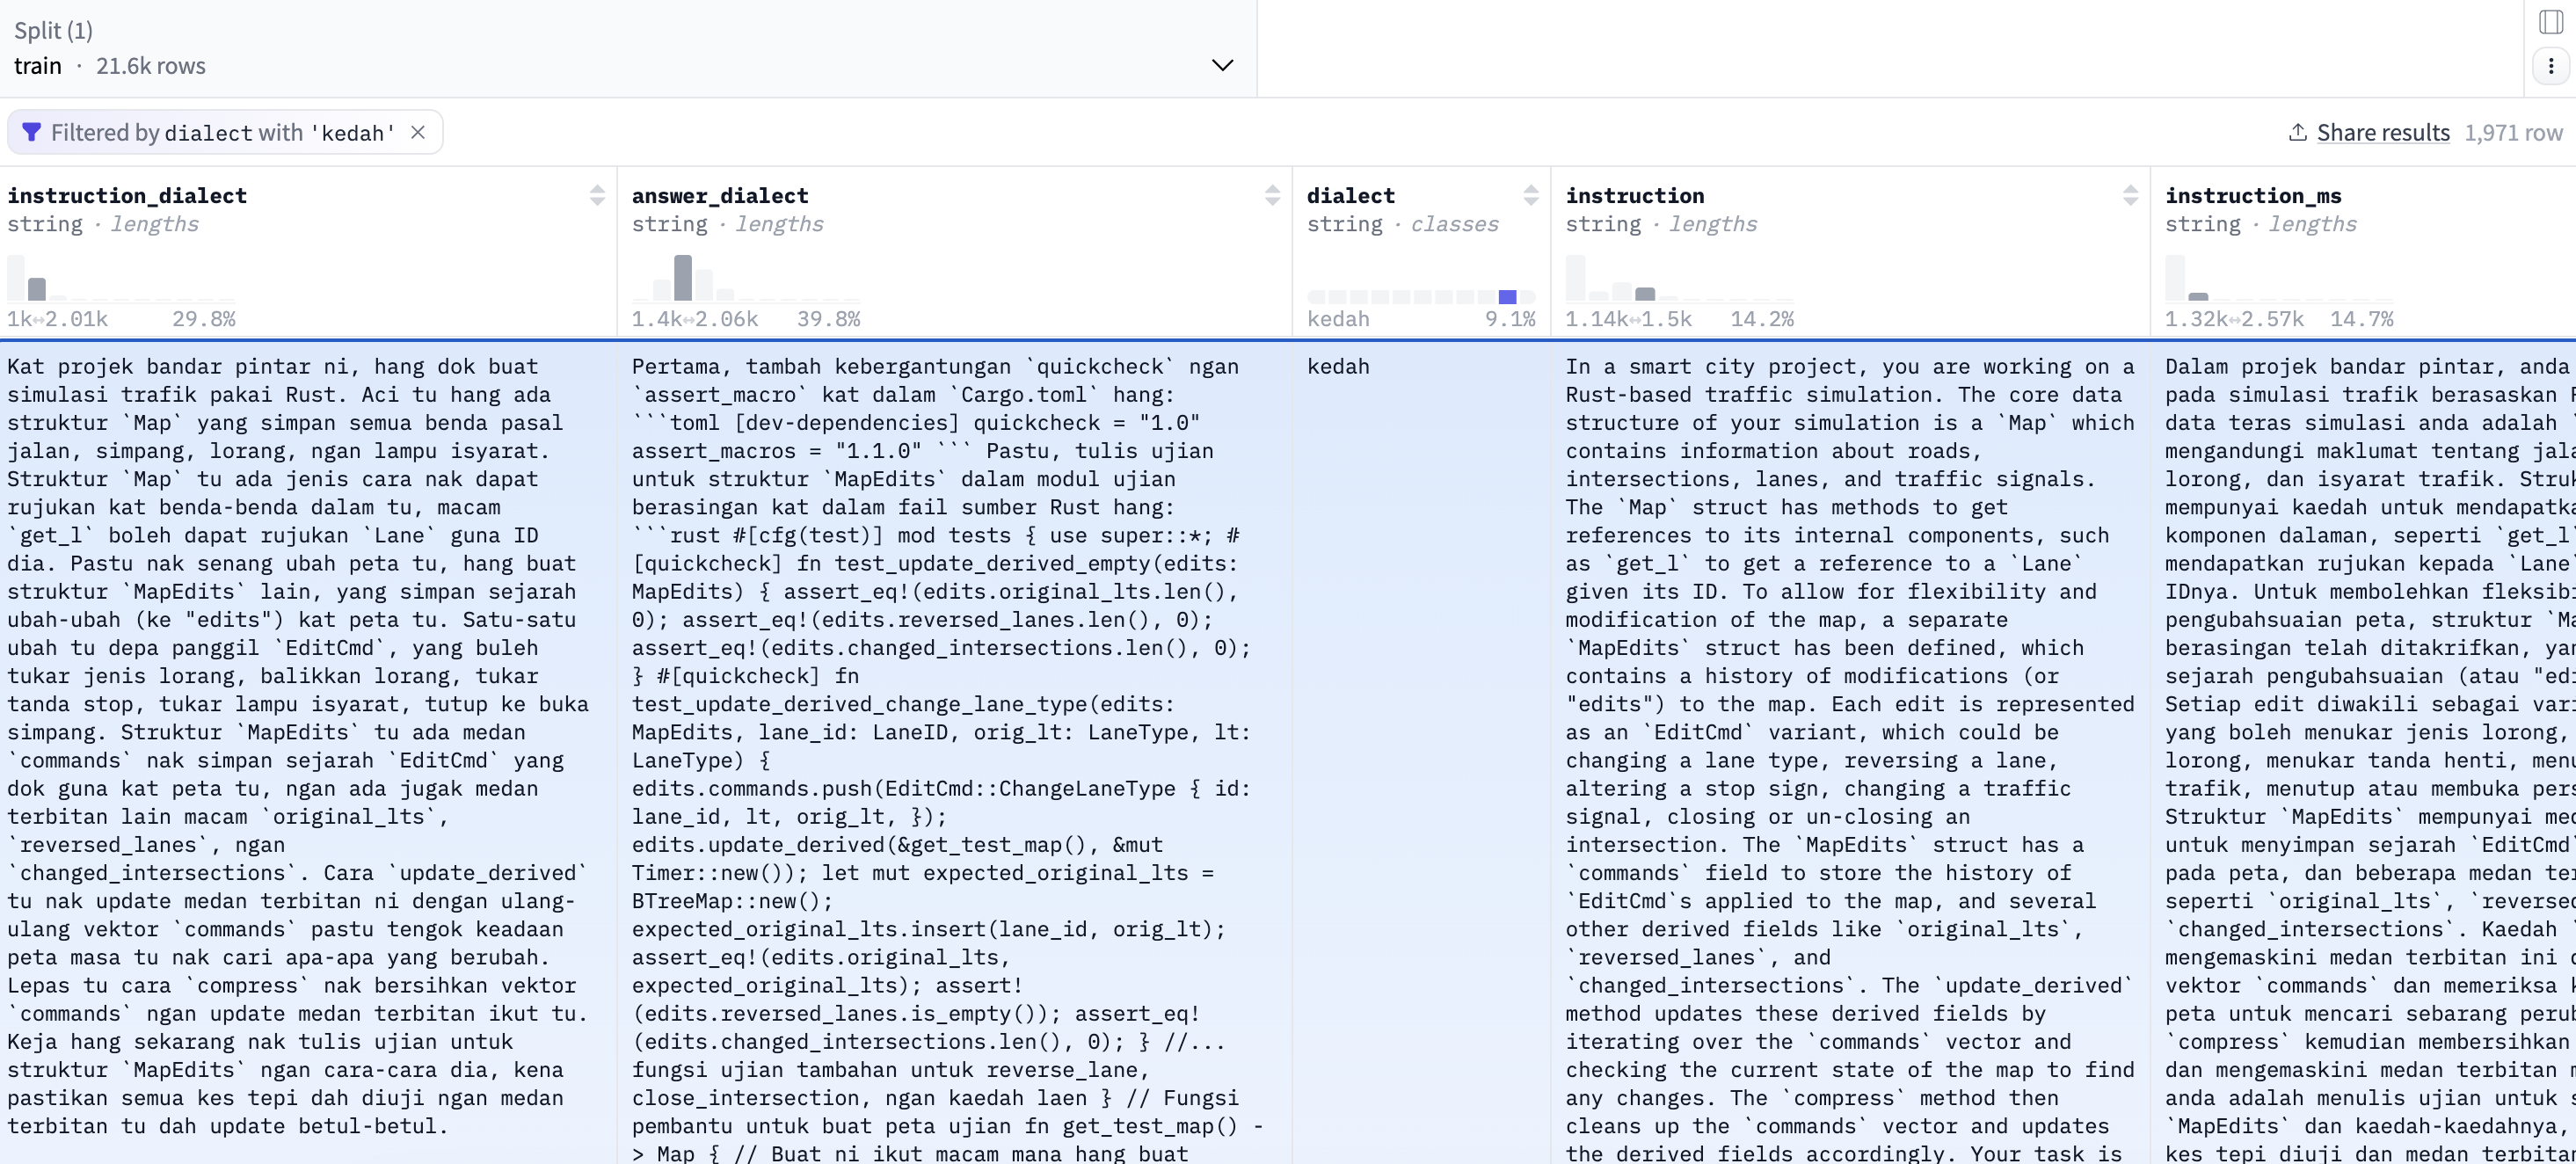Open the three-dot more options menu
Screen dimensions: 2576x1164
(2551, 66)
